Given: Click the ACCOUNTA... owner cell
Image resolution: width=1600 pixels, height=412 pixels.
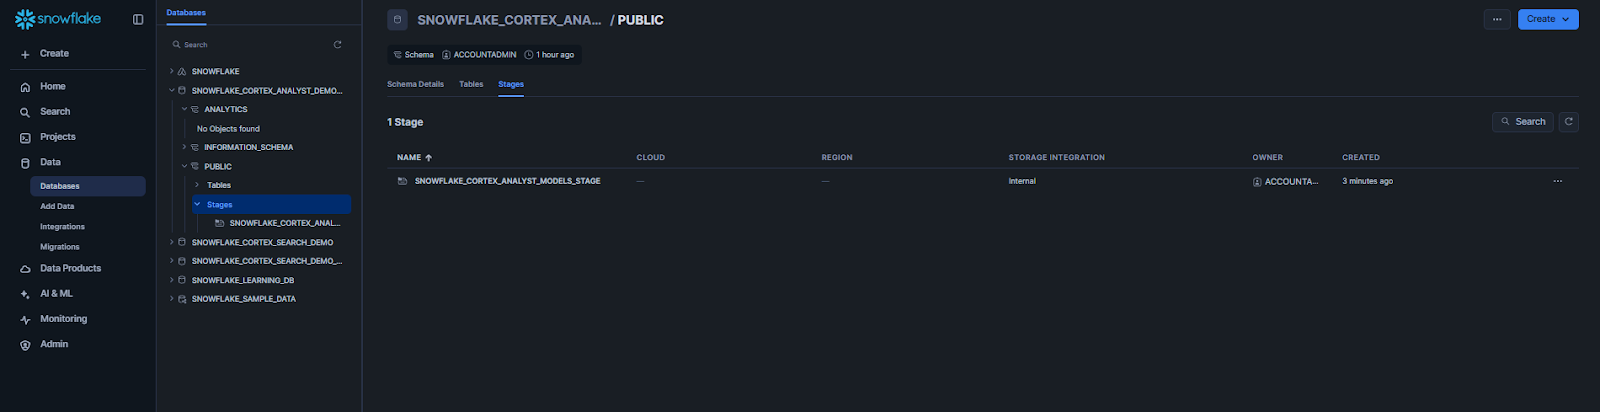Looking at the screenshot, I should [x=1285, y=182].
